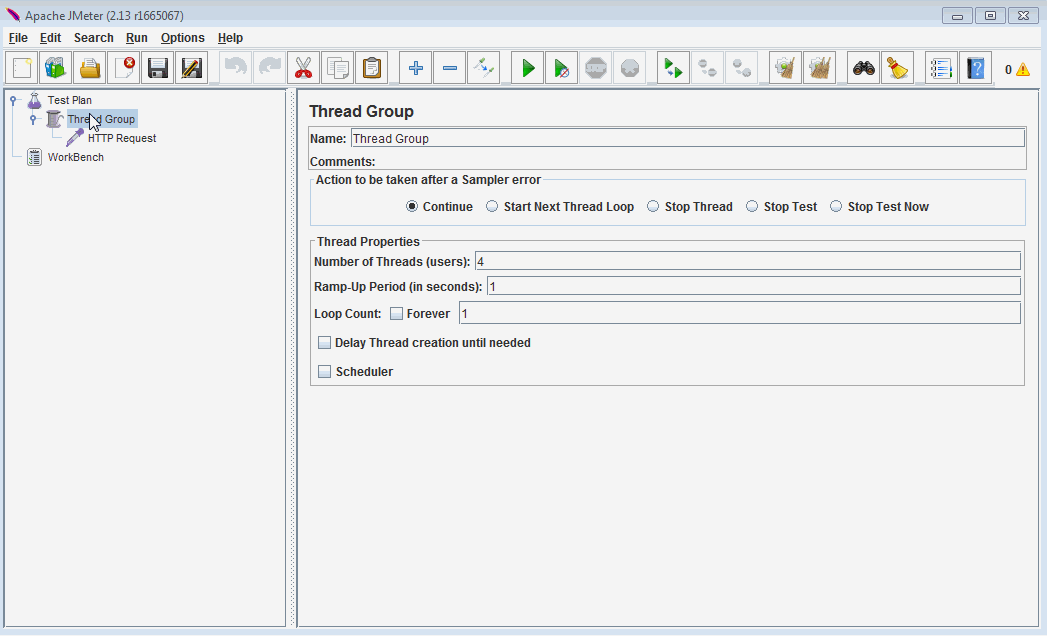Expand all nodes with plus icon
Screen dimensions: 1047x636
(x=416, y=68)
